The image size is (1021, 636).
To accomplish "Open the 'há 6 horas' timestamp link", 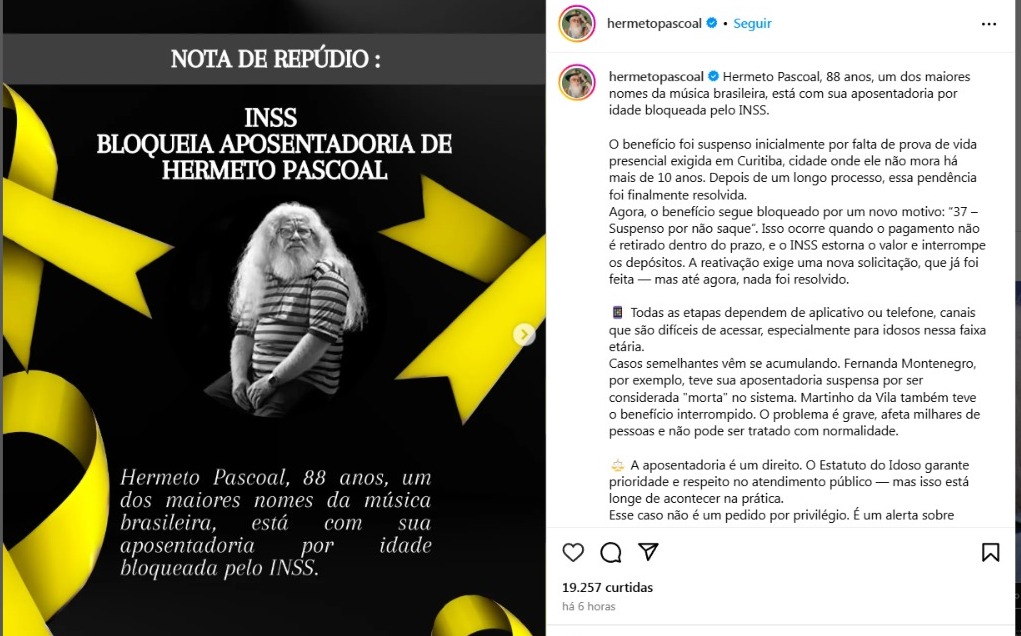I will (x=588, y=606).
